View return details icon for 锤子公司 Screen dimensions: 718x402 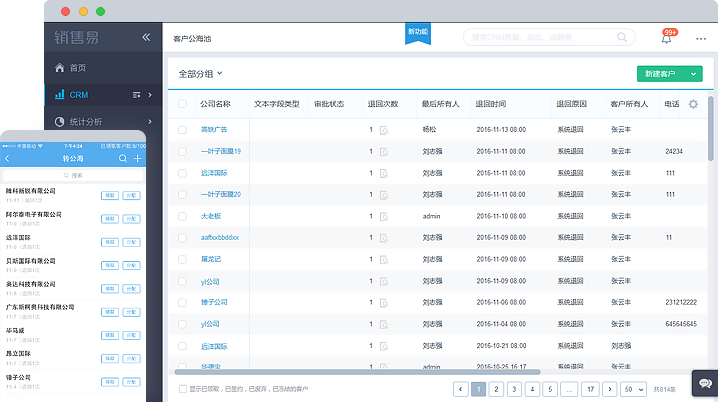click(384, 303)
